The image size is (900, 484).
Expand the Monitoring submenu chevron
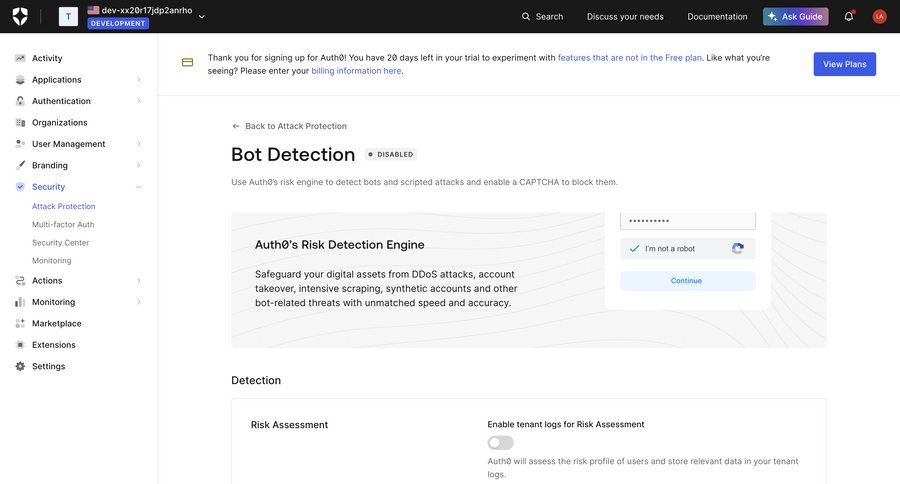click(x=138, y=302)
